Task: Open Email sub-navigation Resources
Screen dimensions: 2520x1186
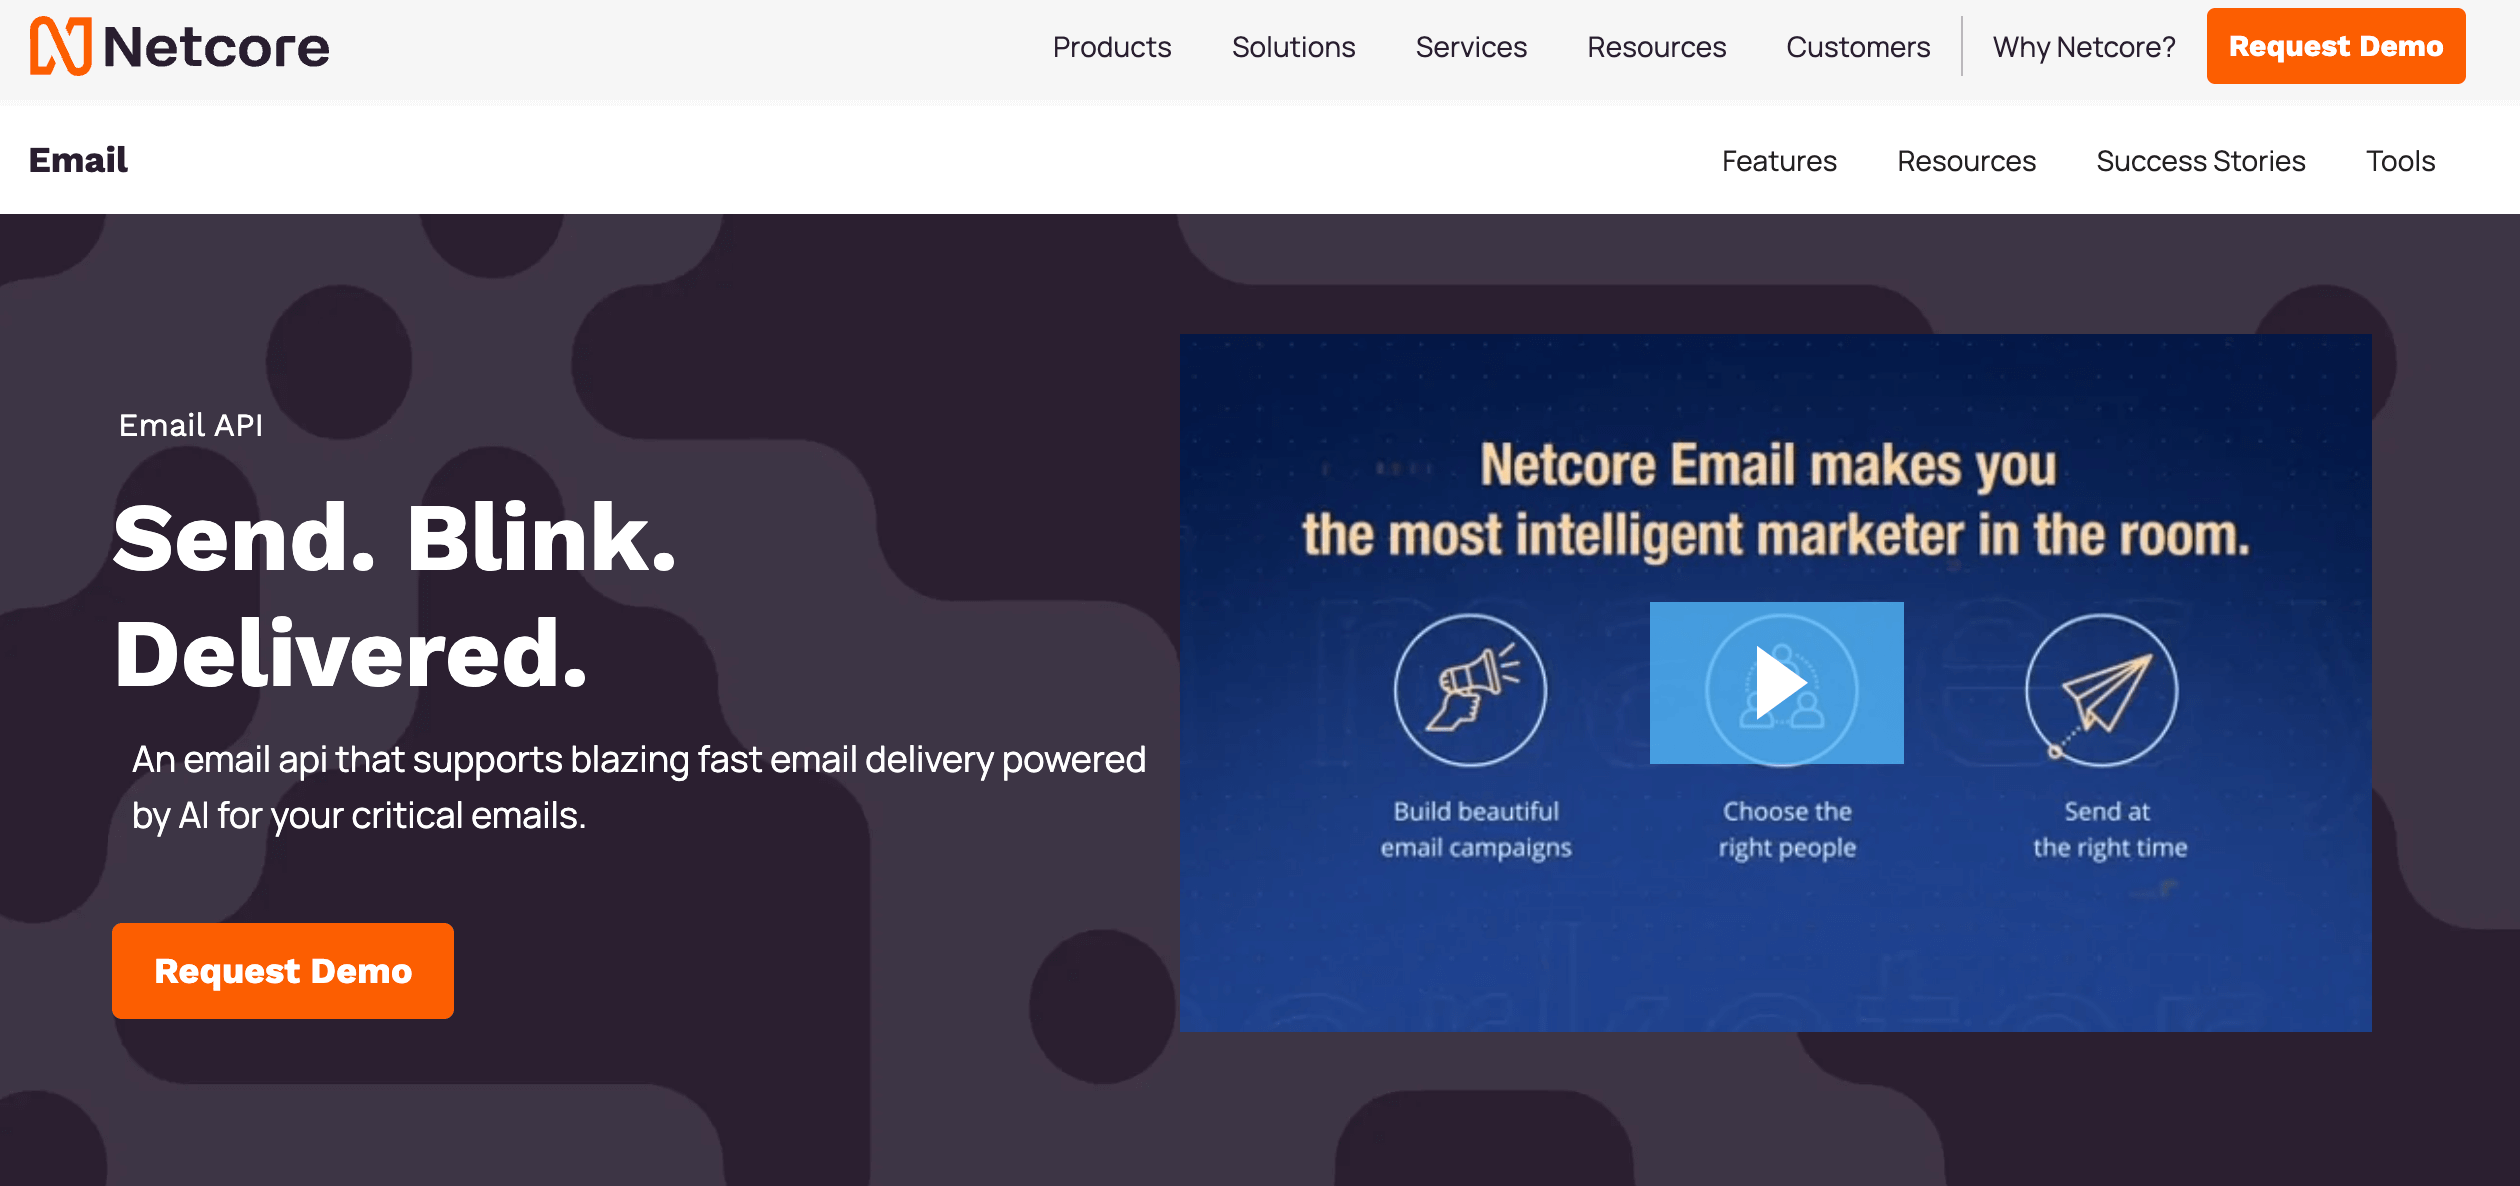Action: (x=1966, y=161)
